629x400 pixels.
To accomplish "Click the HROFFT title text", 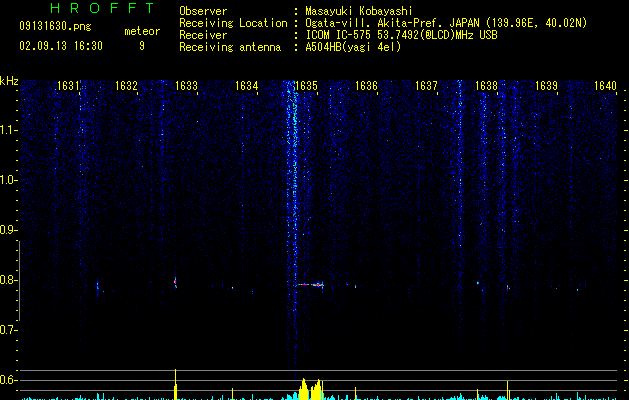I will coord(102,8).
